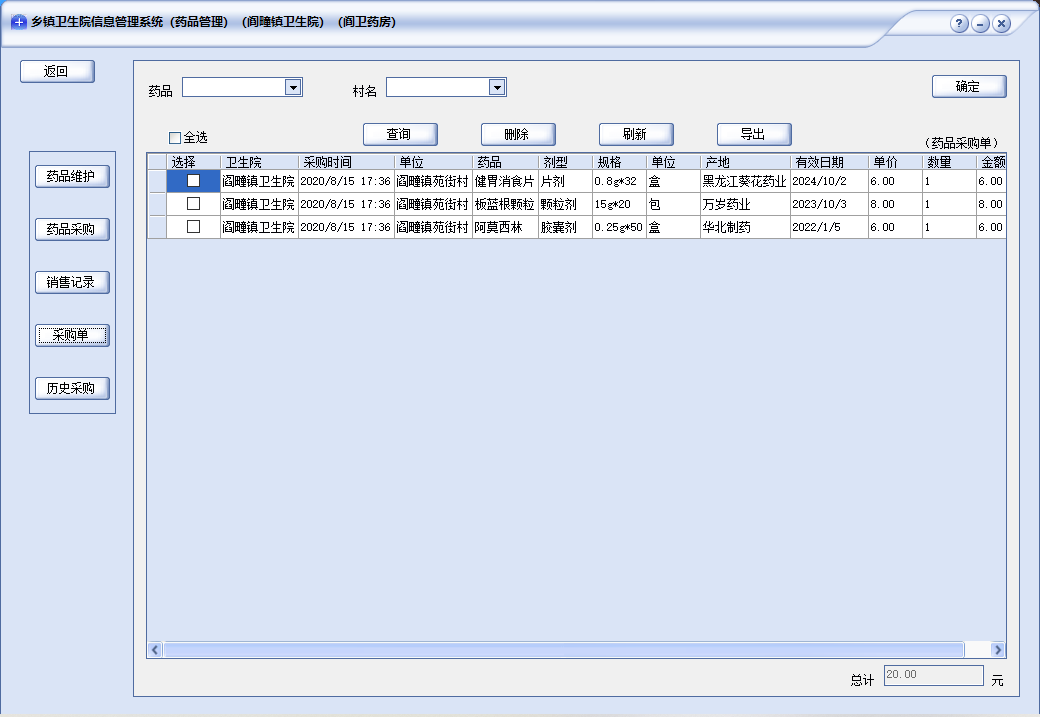Click the 2023/10/3 expiry date cell
1040x717 pixels.
[x=829, y=204]
